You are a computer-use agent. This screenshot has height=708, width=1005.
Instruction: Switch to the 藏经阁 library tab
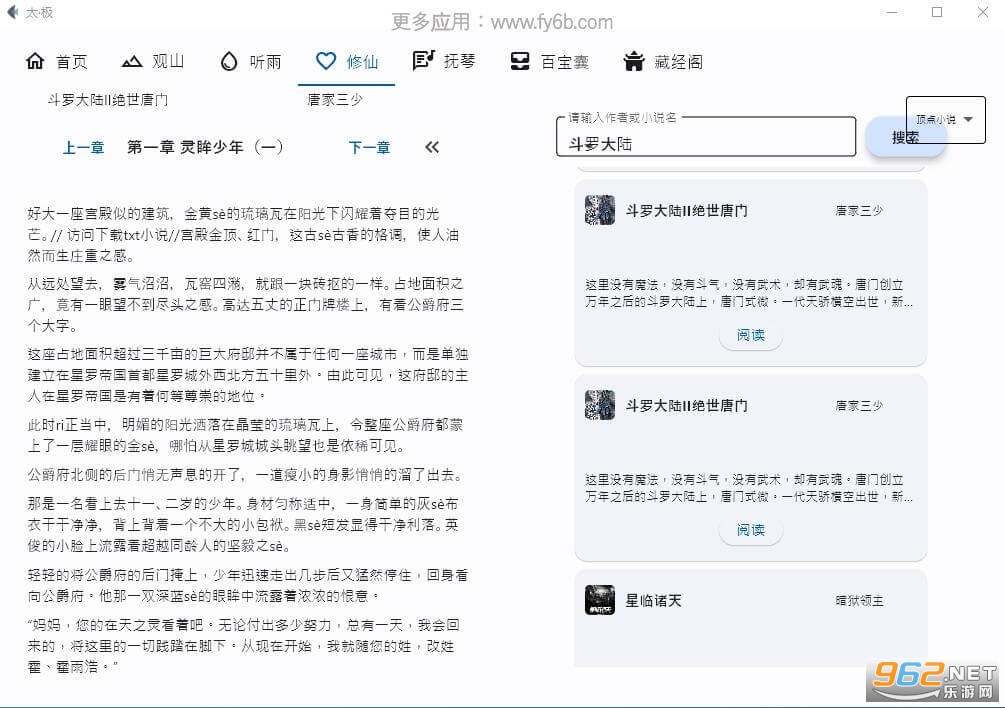663,62
